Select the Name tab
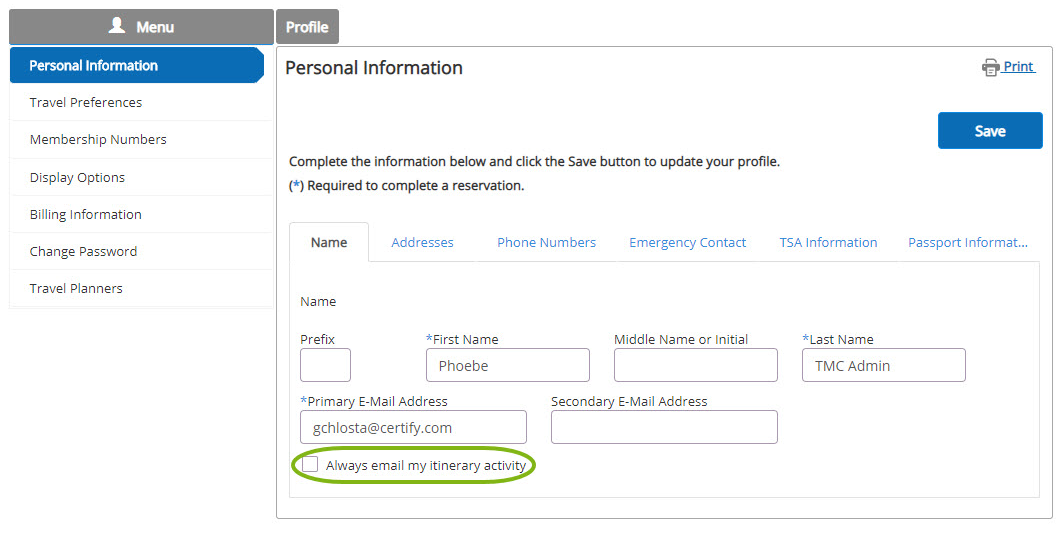The height and width of the screenshot is (534, 1059). point(329,242)
